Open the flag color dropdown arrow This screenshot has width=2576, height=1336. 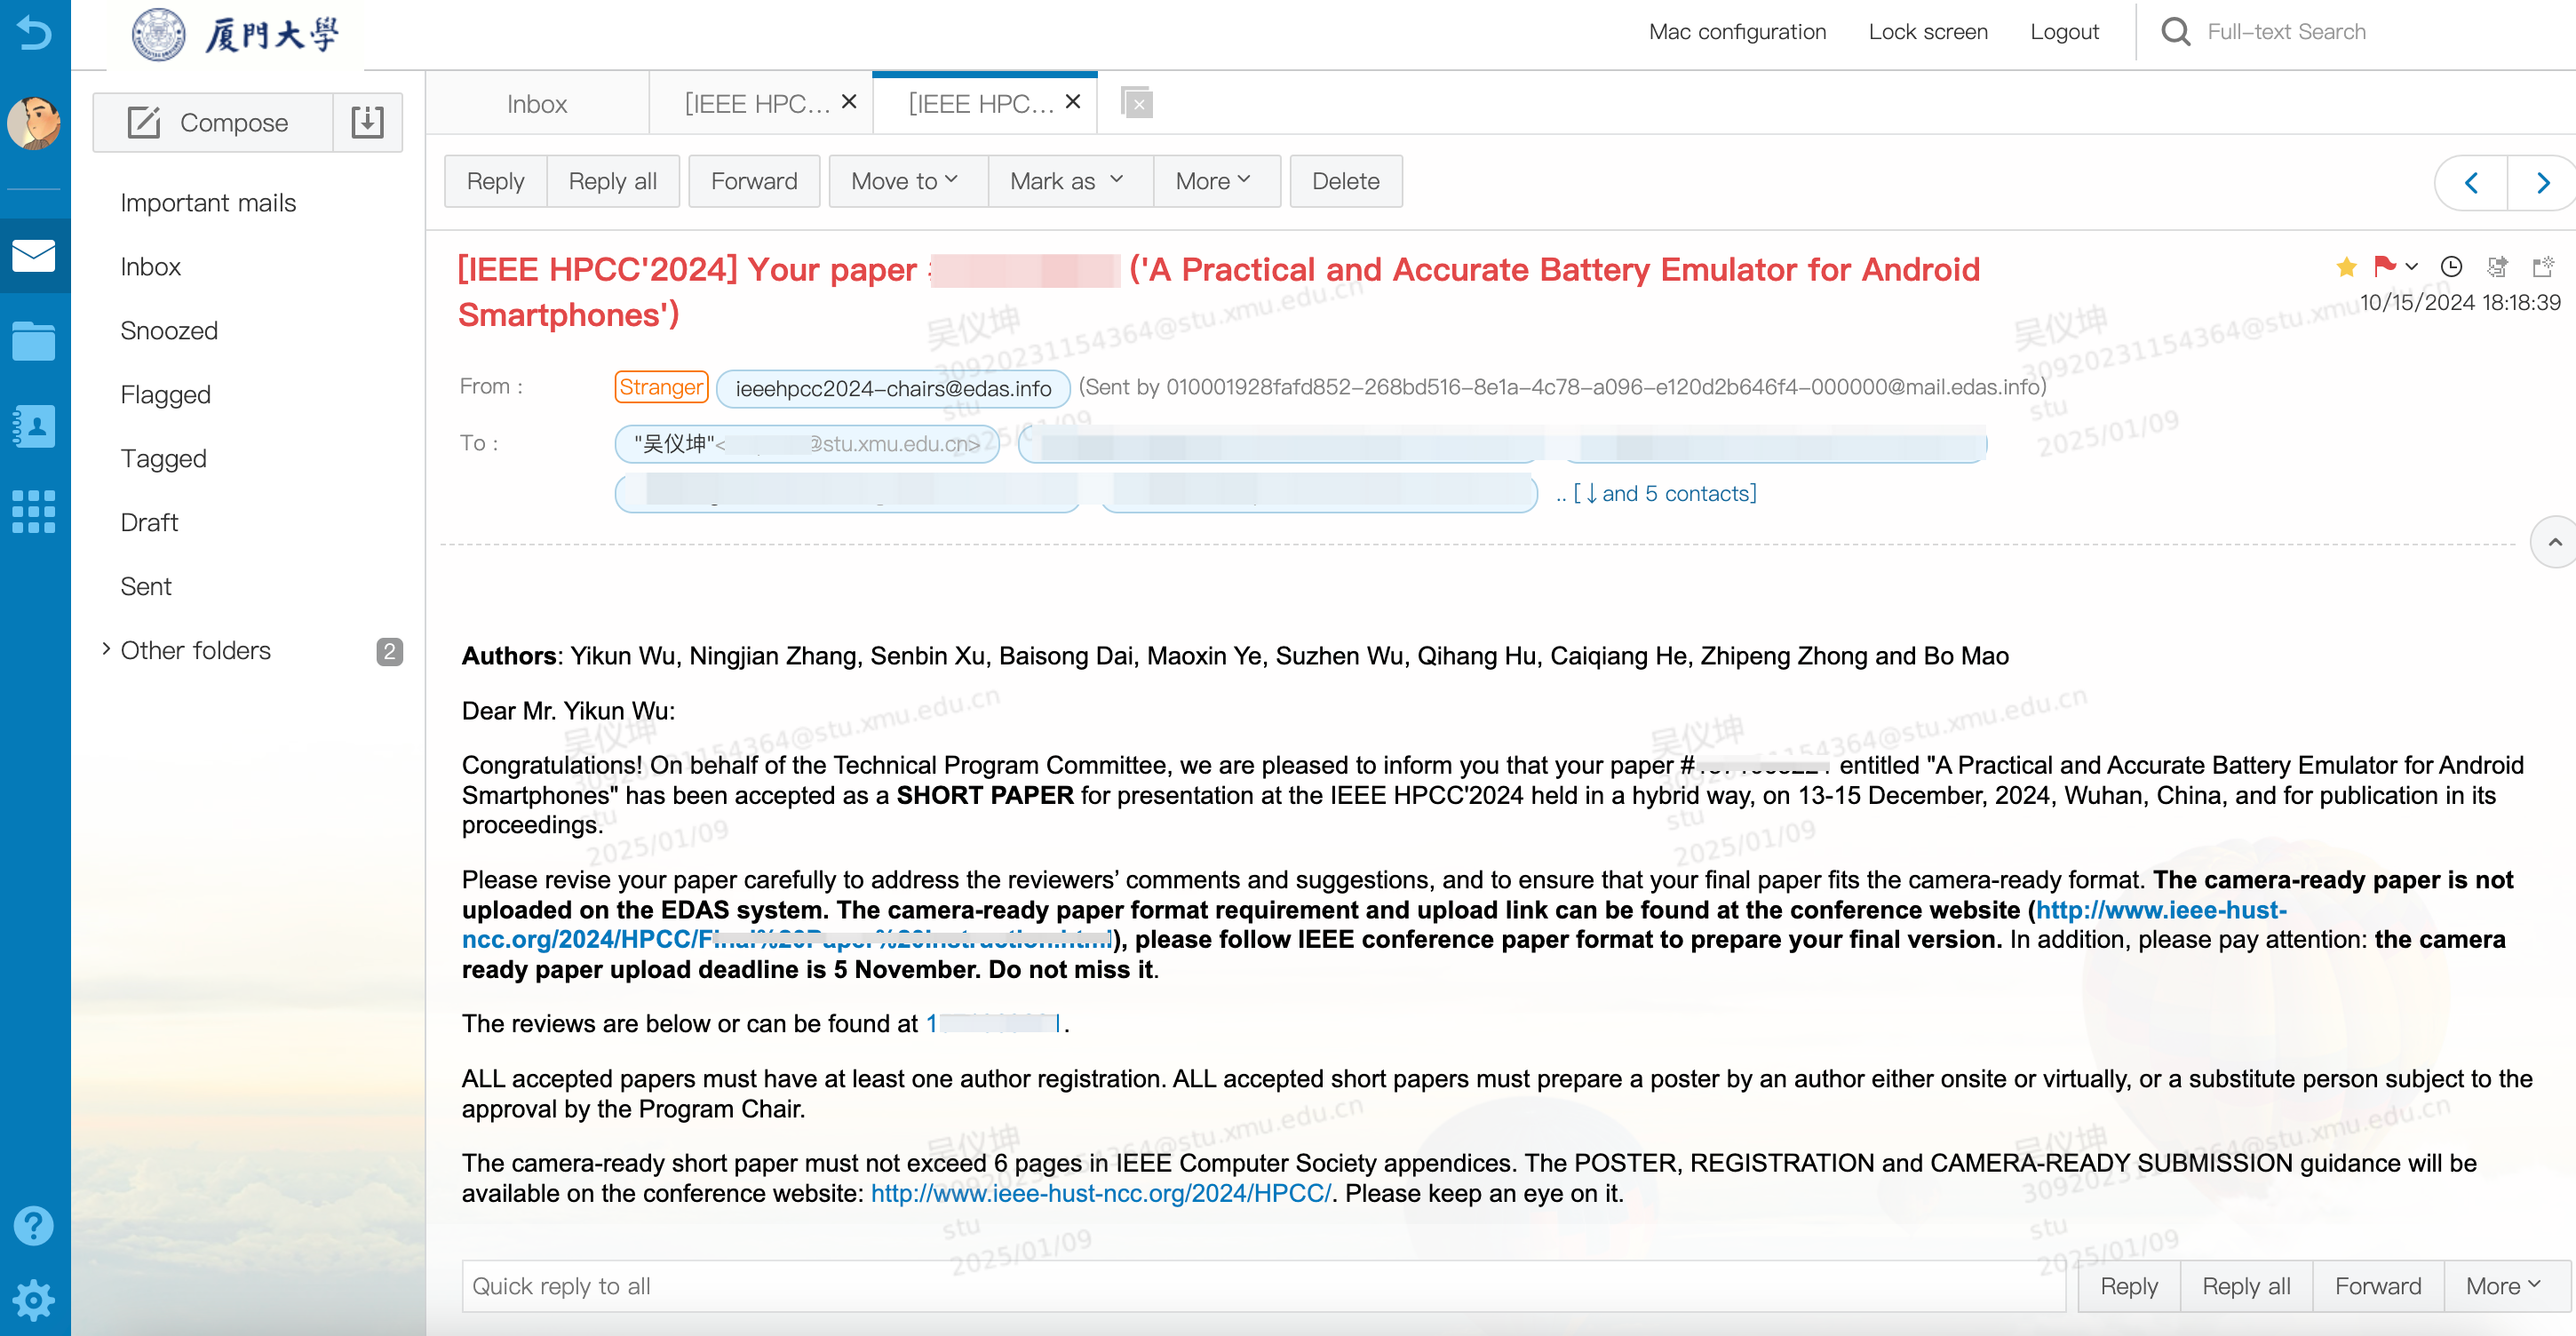2412,267
